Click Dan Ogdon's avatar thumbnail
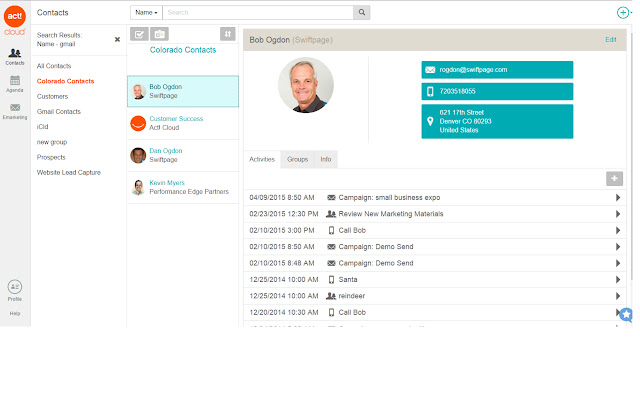The image size is (640, 400). 138,155
